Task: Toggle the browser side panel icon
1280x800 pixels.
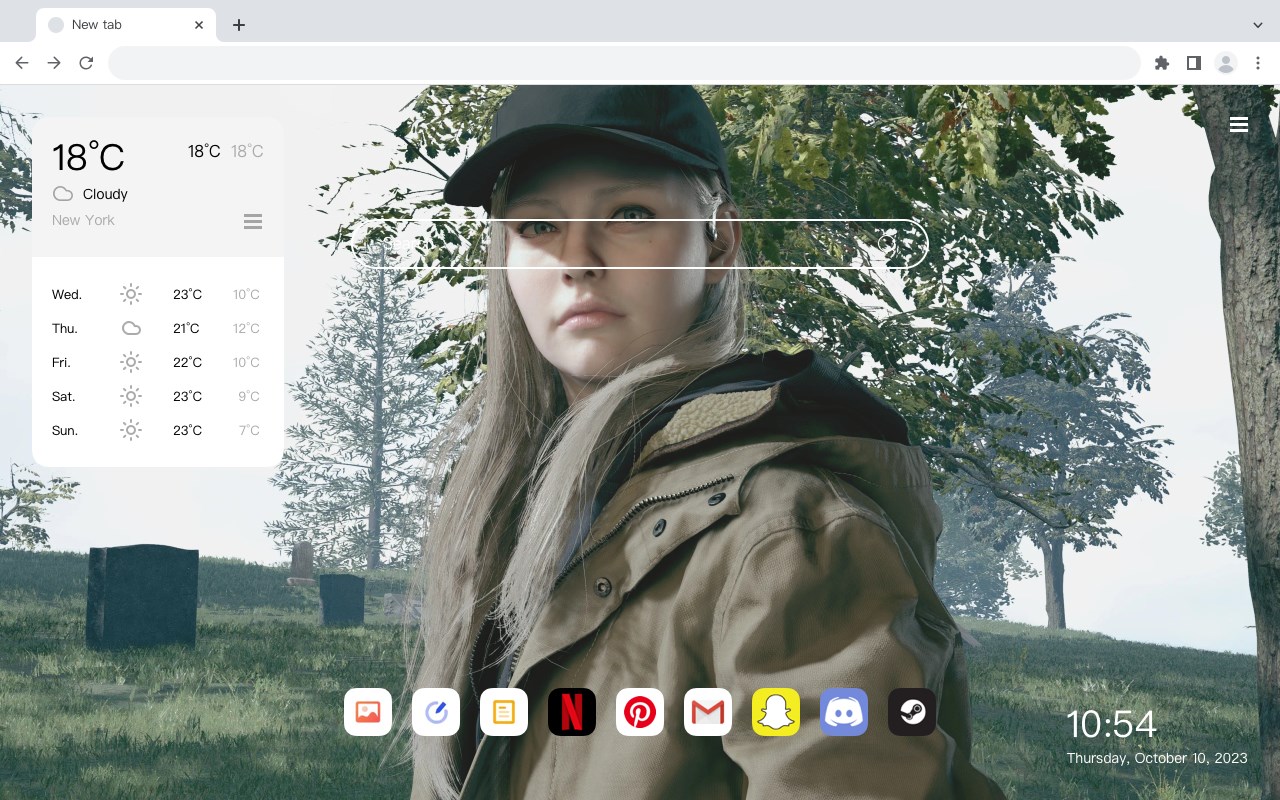Action: point(1193,63)
